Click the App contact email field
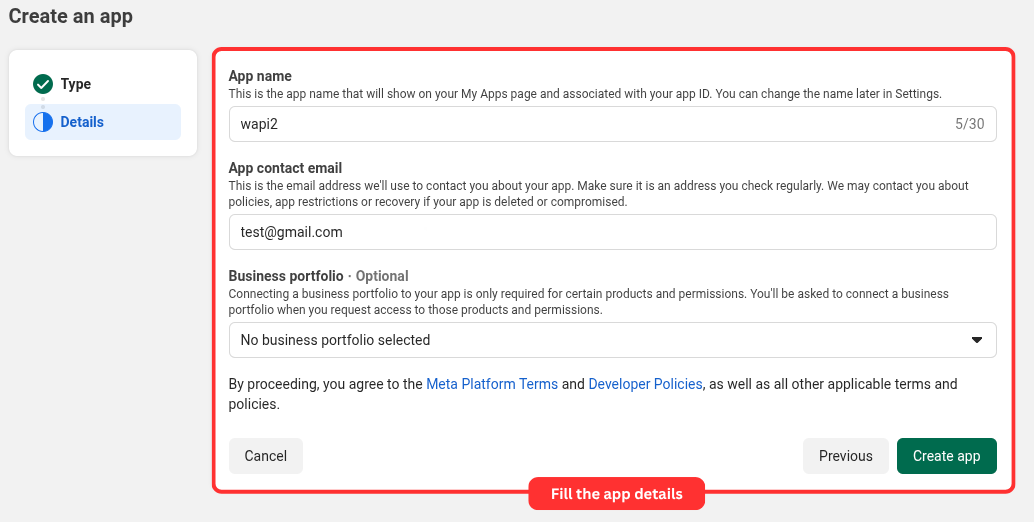1034x522 pixels. point(613,232)
